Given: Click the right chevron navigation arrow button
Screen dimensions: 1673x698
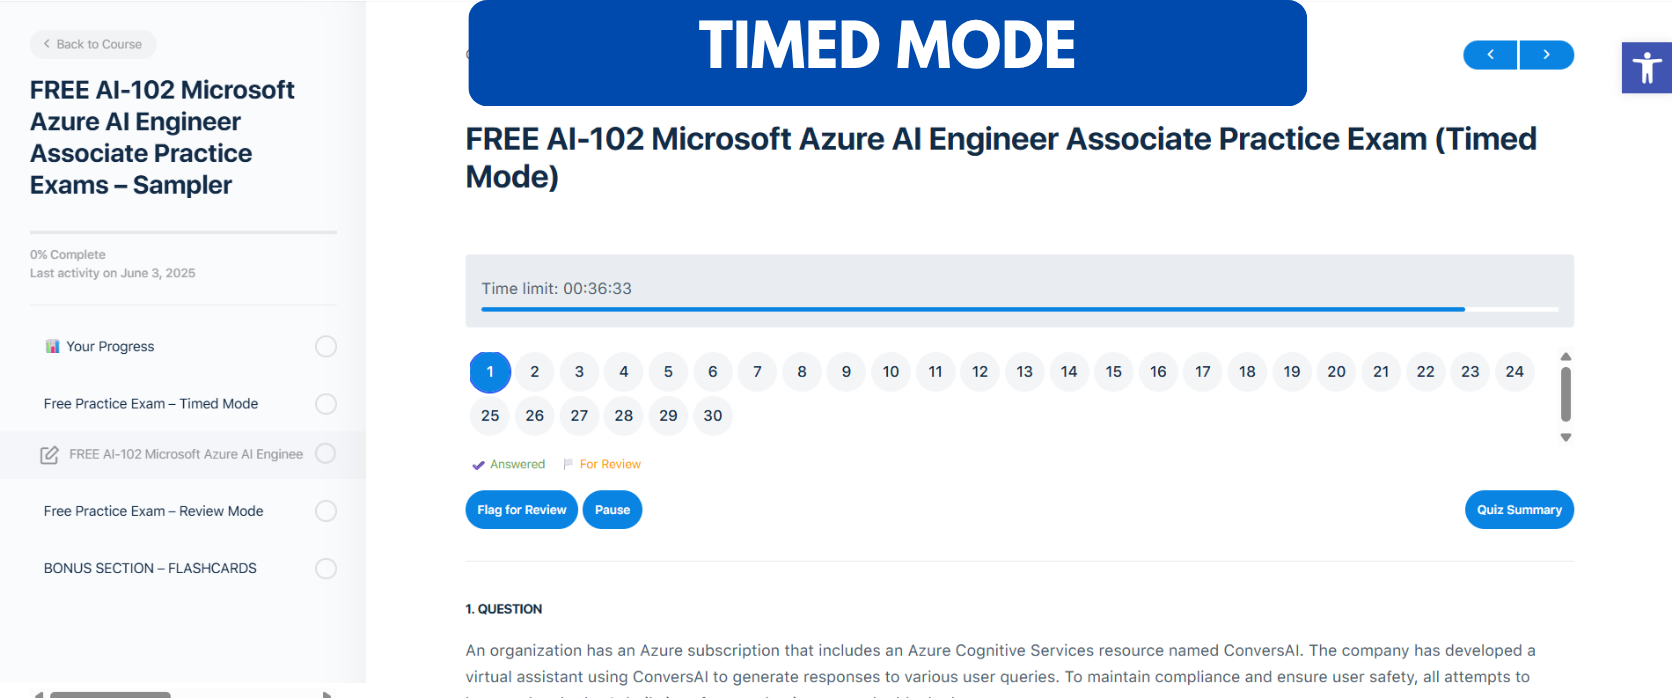Looking at the screenshot, I should point(1546,55).
